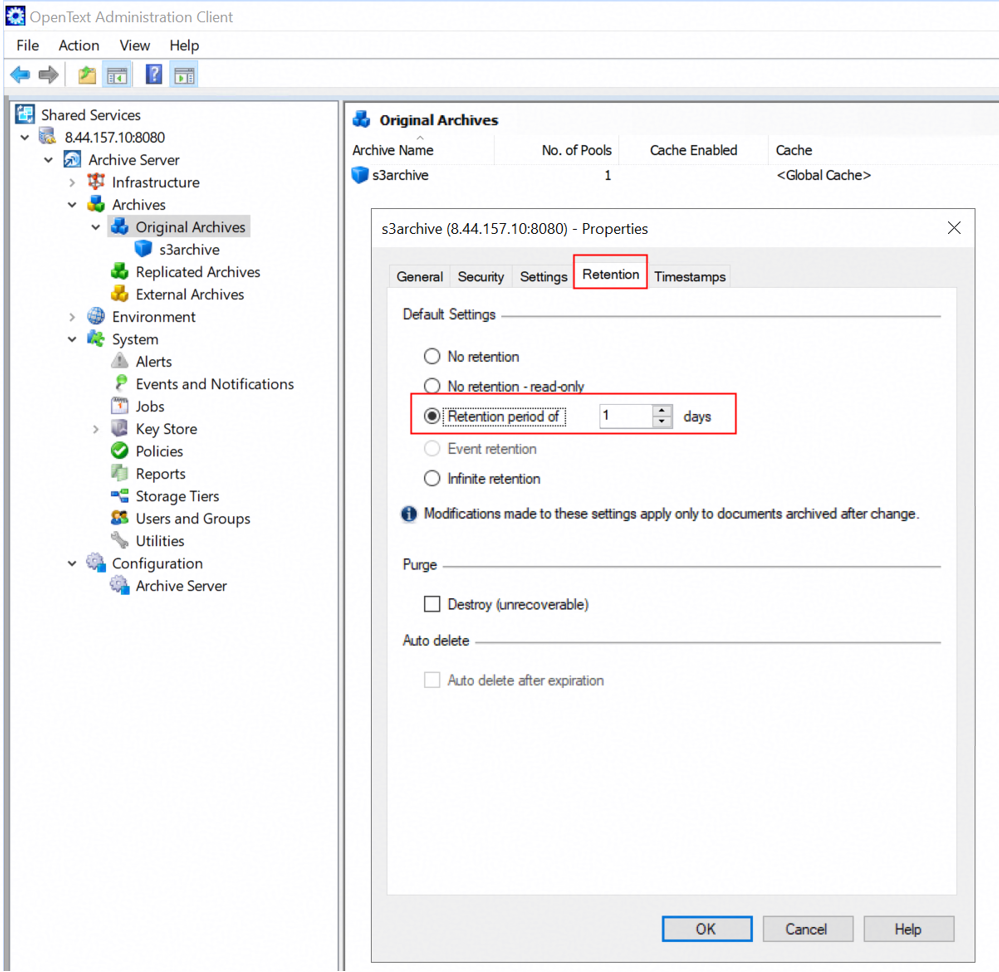
Task: Click <Global Cache> cell for s3archive
Action: pyautogui.click(x=823, y=175)
